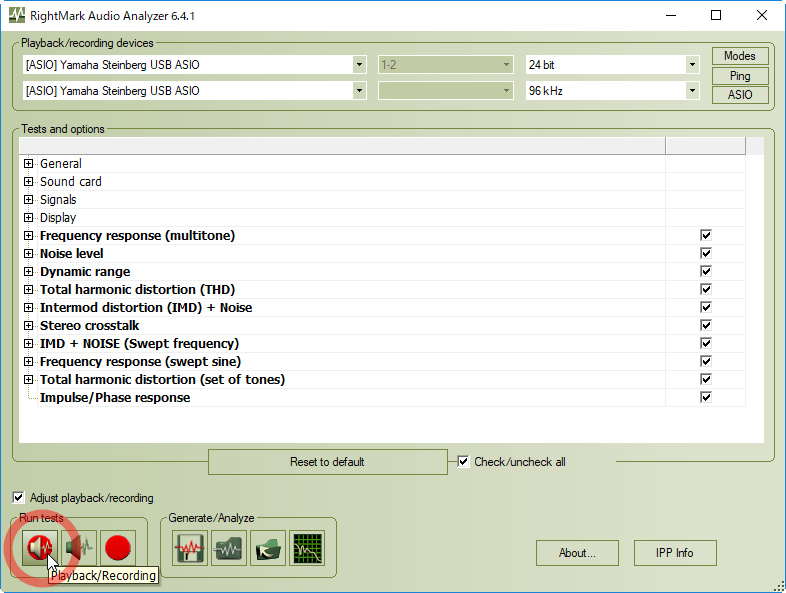Select the Signals row label
786x593 pixels.
58,200
